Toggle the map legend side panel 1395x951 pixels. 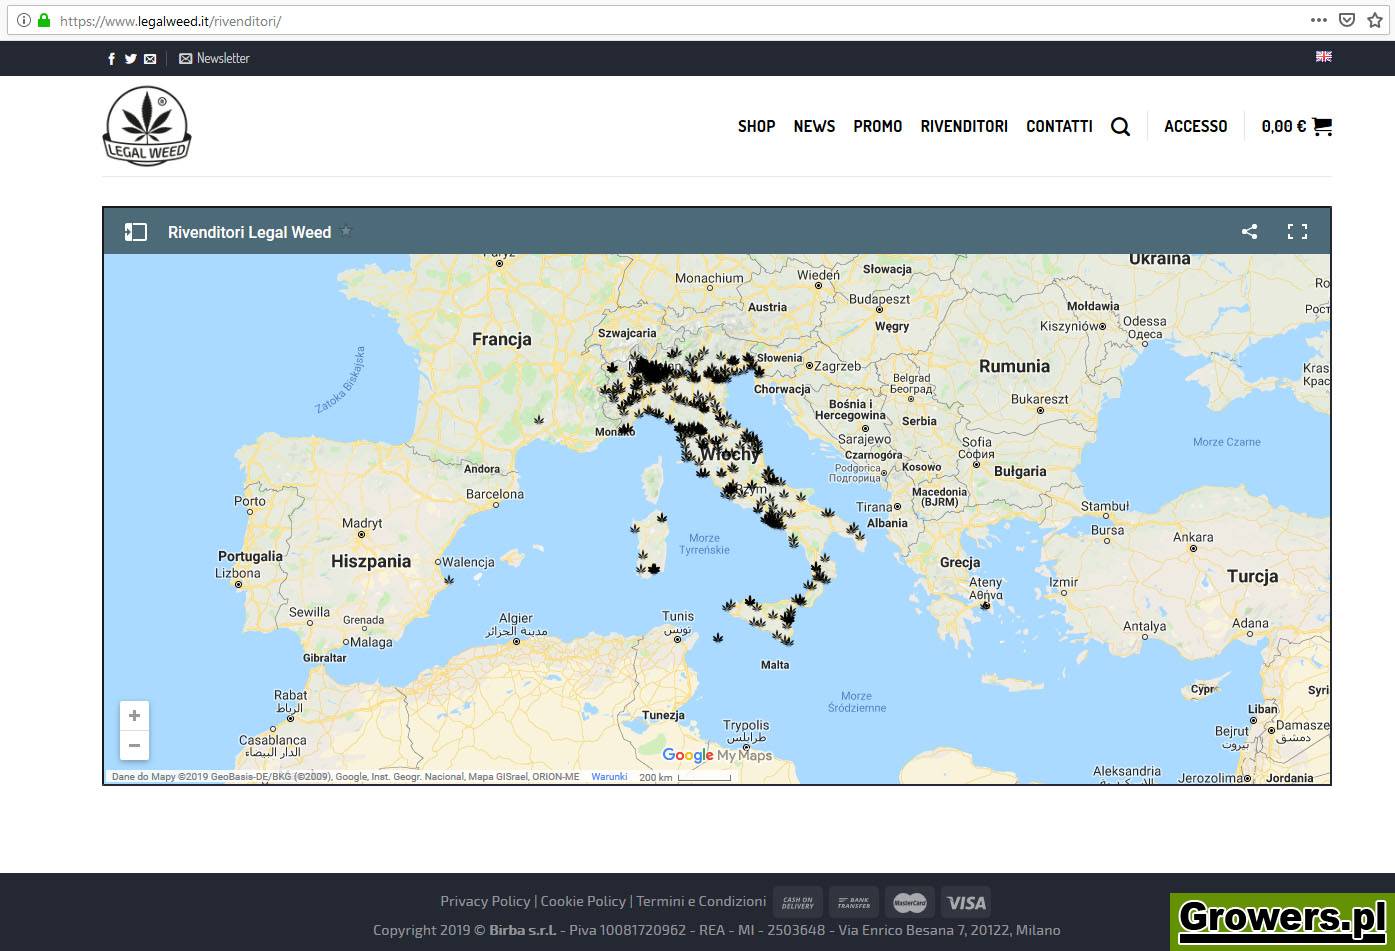click(x=136, y=232)
